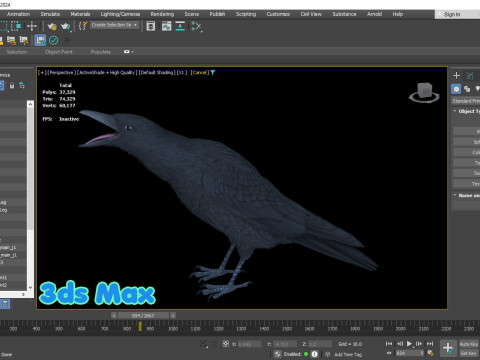
Task: Click the download arrow toolbar icon
Action: click(180, 26)
